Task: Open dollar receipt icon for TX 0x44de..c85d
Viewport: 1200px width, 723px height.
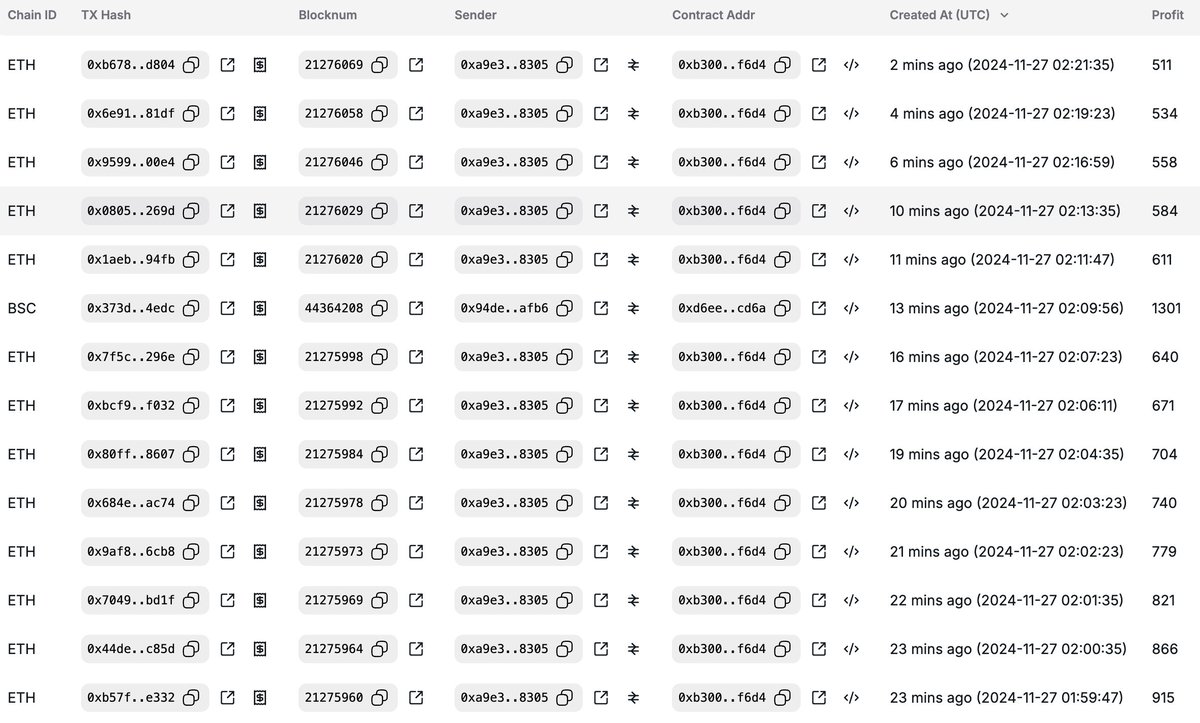Action: [x=260, y=649]
